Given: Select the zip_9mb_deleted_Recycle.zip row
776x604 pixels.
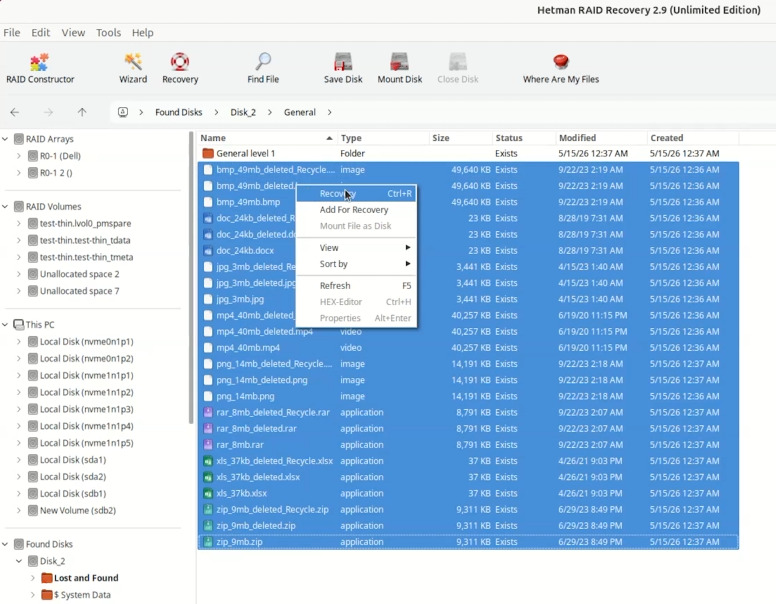Looking at the screenshot, I should [x=468, y=509].
